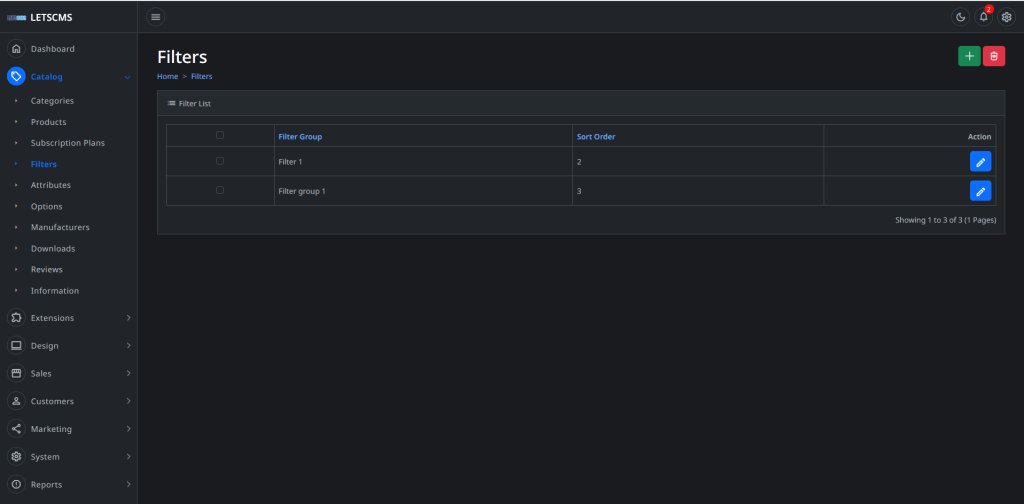
Task: Open the notifications bell
Action: (x=983, y=17)
